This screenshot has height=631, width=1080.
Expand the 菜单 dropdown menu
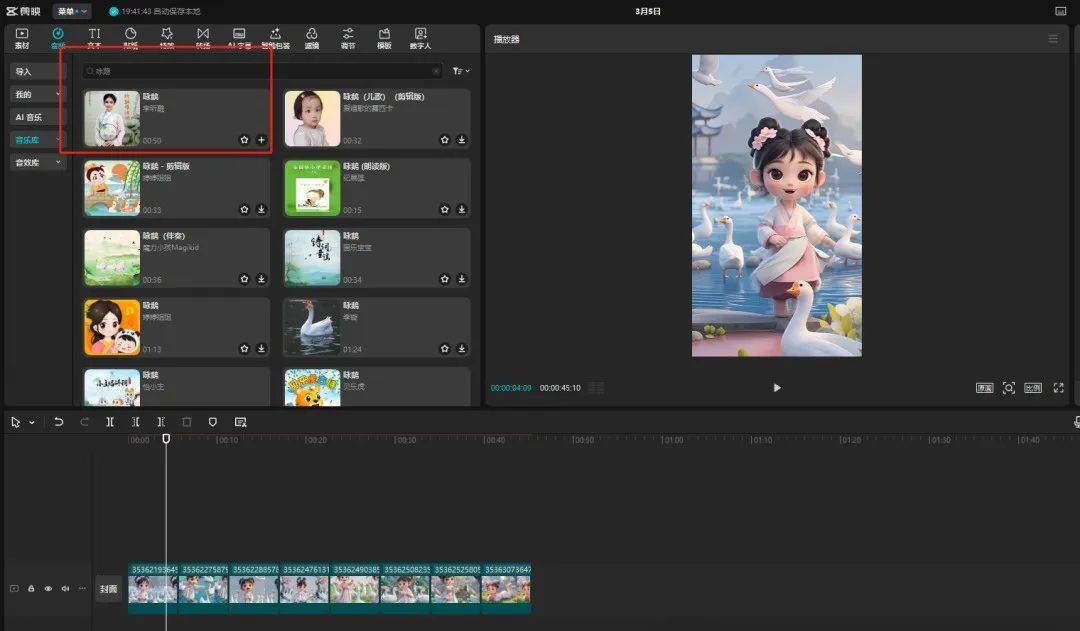pyautogui.click(x=72, y=11)
